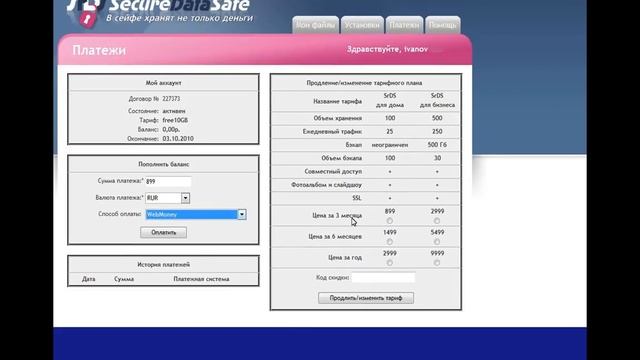The width and height of the screenshot is (640, 360).
Task: Click the SrDS для дома column heading
Action: point(390,100)
